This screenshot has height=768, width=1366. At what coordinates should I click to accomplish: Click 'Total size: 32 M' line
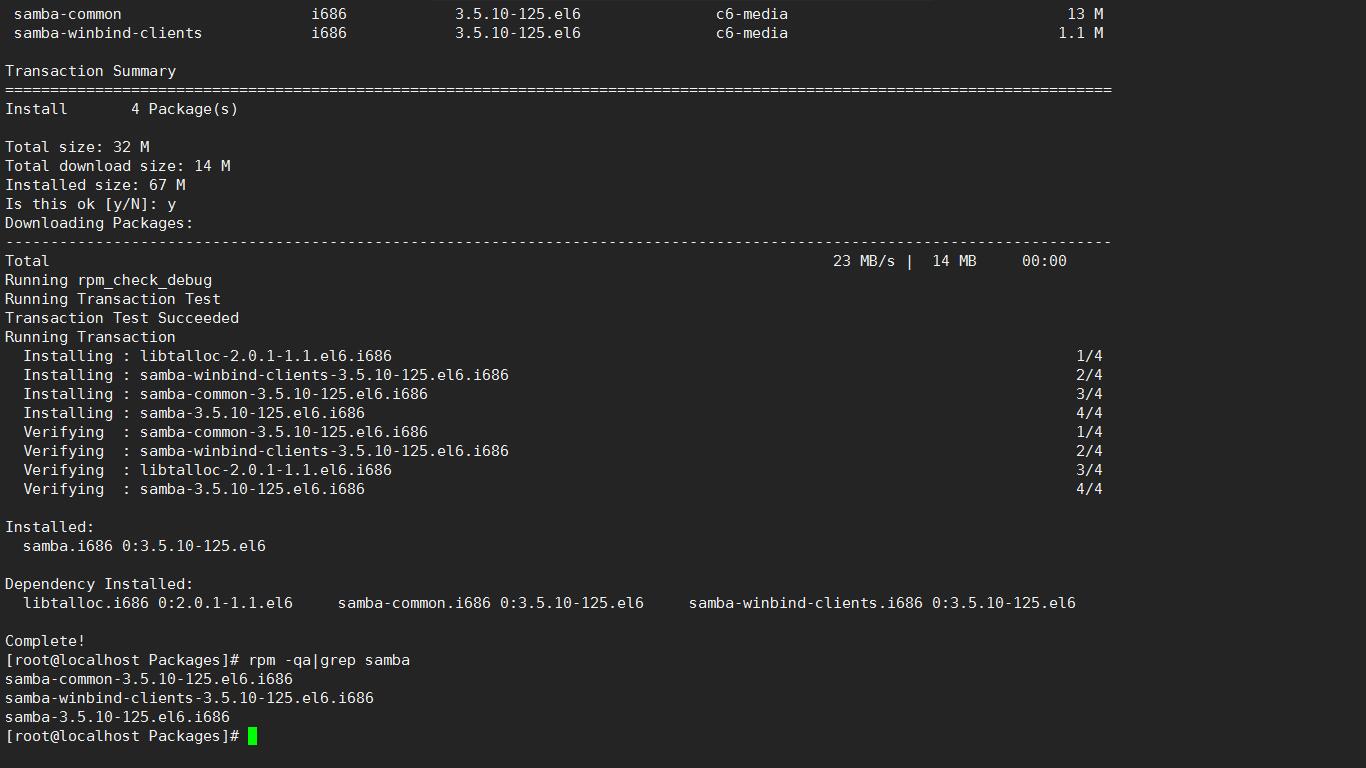pos(77,147)
